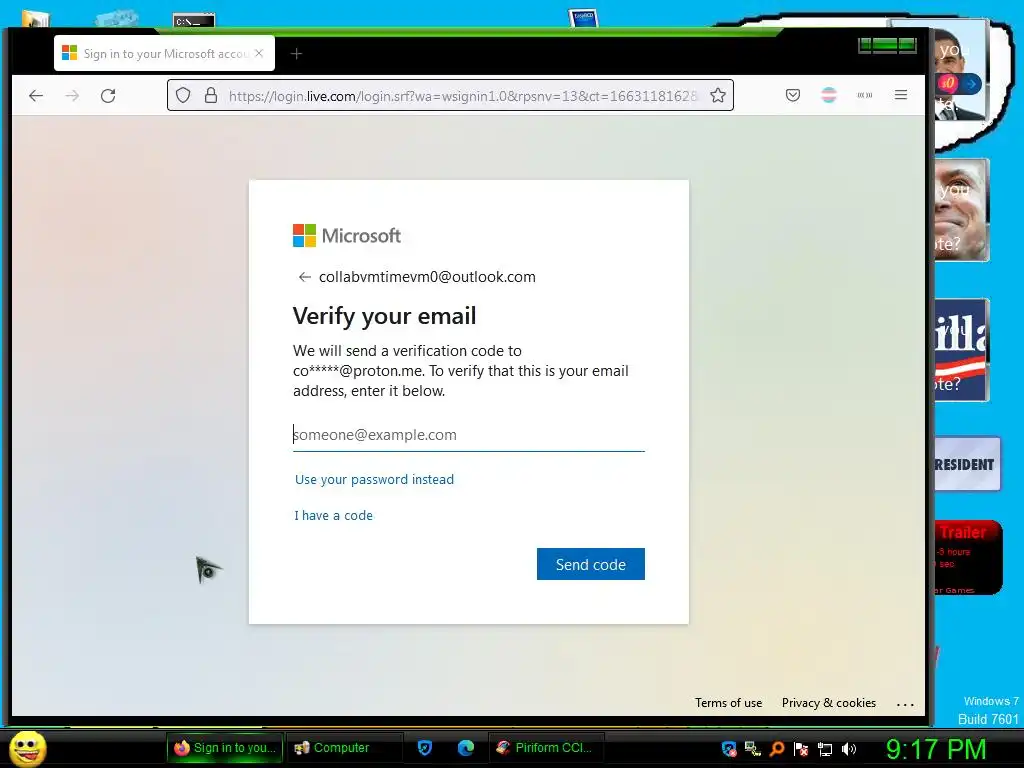Go back arrow beside collabvmtimevm0 email
This screenshot has height=768, width=1024.
coord(304,277)
